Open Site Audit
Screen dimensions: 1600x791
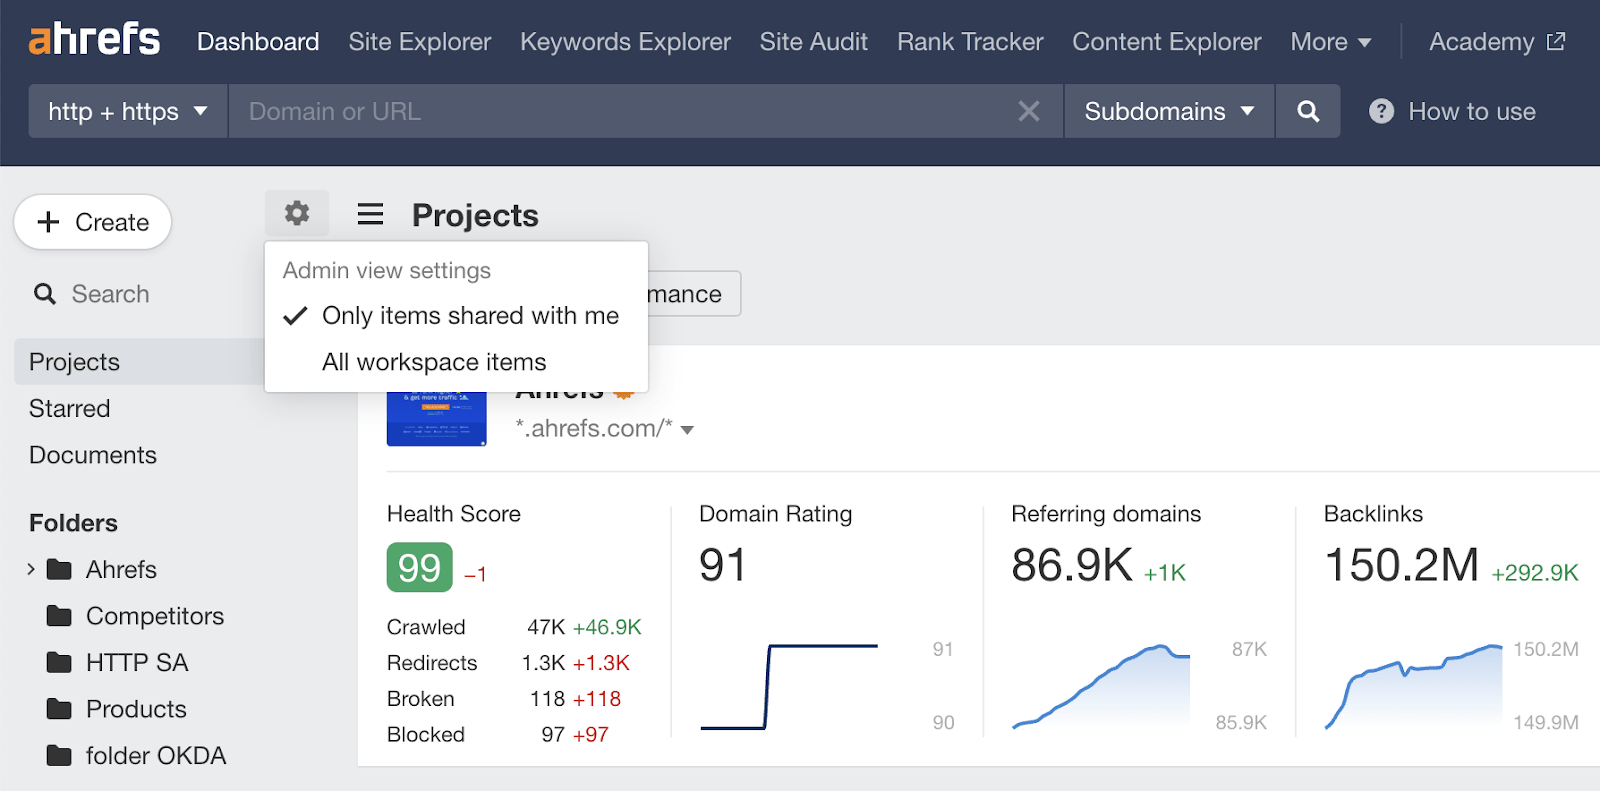click(813, 42)
